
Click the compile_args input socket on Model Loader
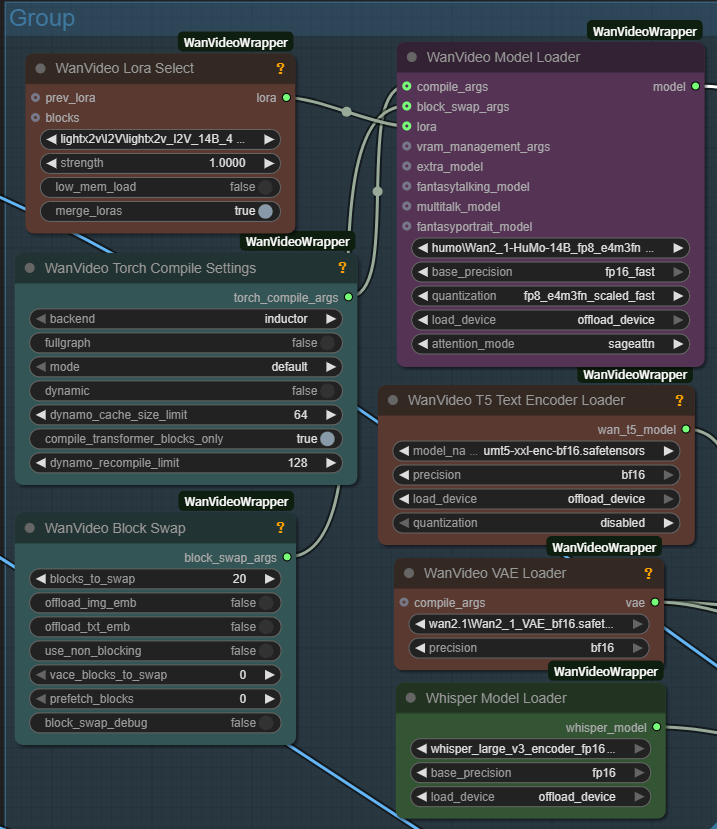[407, 86]
